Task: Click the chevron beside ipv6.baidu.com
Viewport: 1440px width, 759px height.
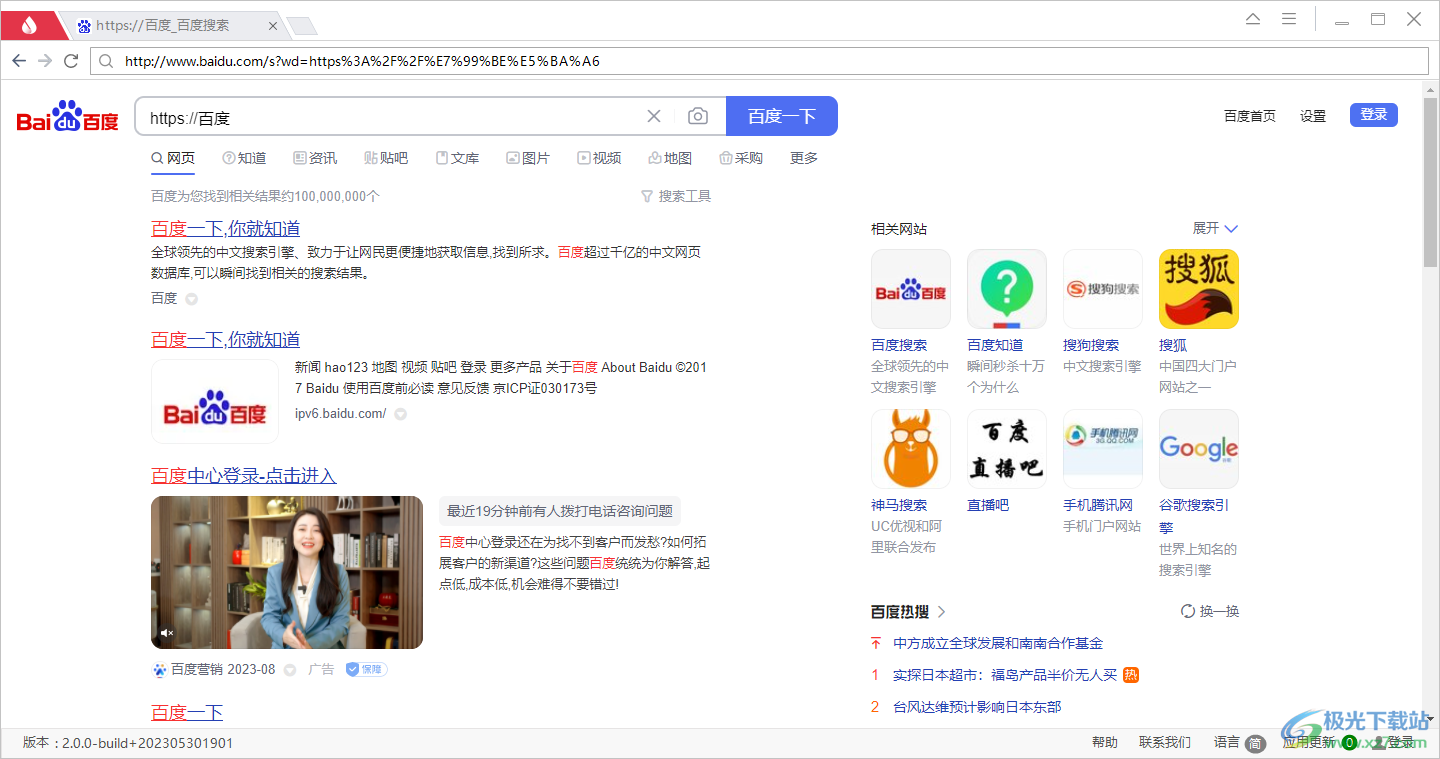Action: (x=400, y=413)
